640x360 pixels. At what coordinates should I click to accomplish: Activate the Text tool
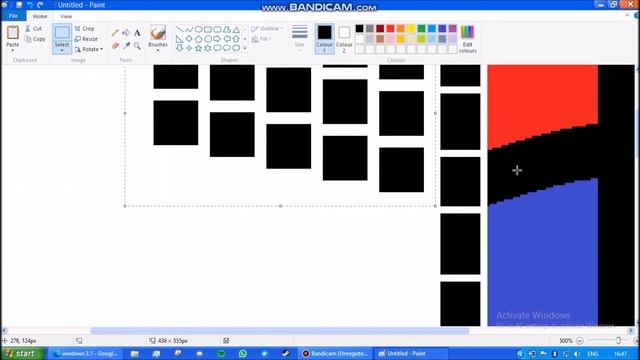point(137,33)
